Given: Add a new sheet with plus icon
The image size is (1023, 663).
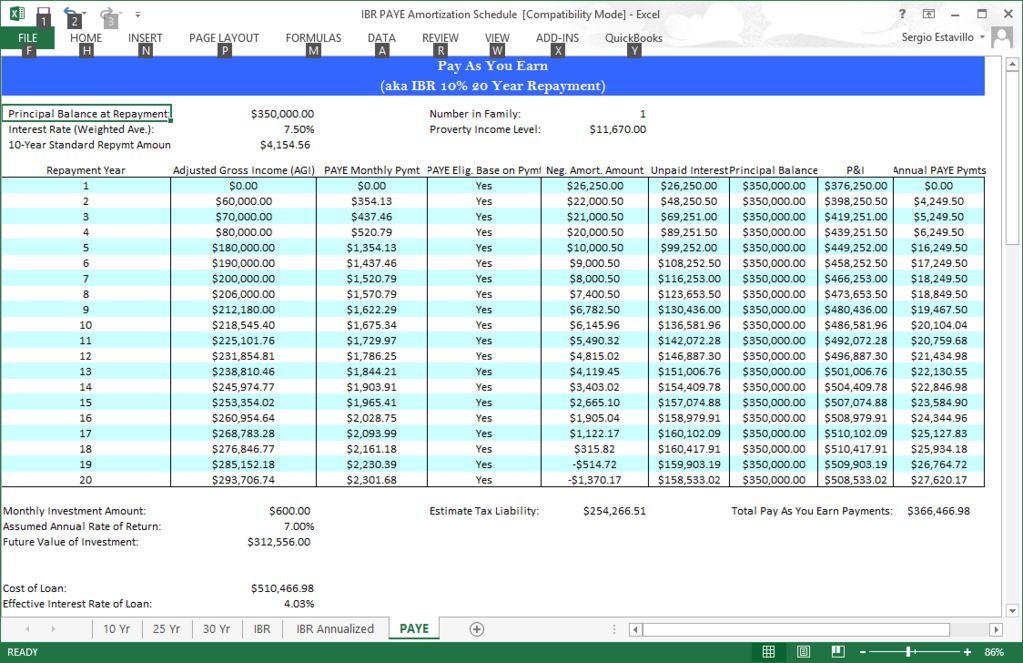Looking at the screenshot, I should pos(477,629).
